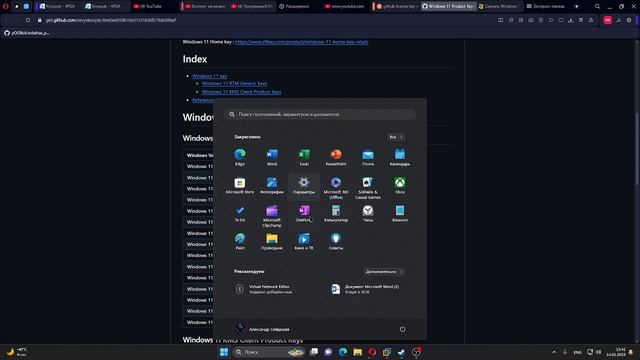Open the Часы clock app
The width and height of the screenshot is (640, 360).
(368, 213)
